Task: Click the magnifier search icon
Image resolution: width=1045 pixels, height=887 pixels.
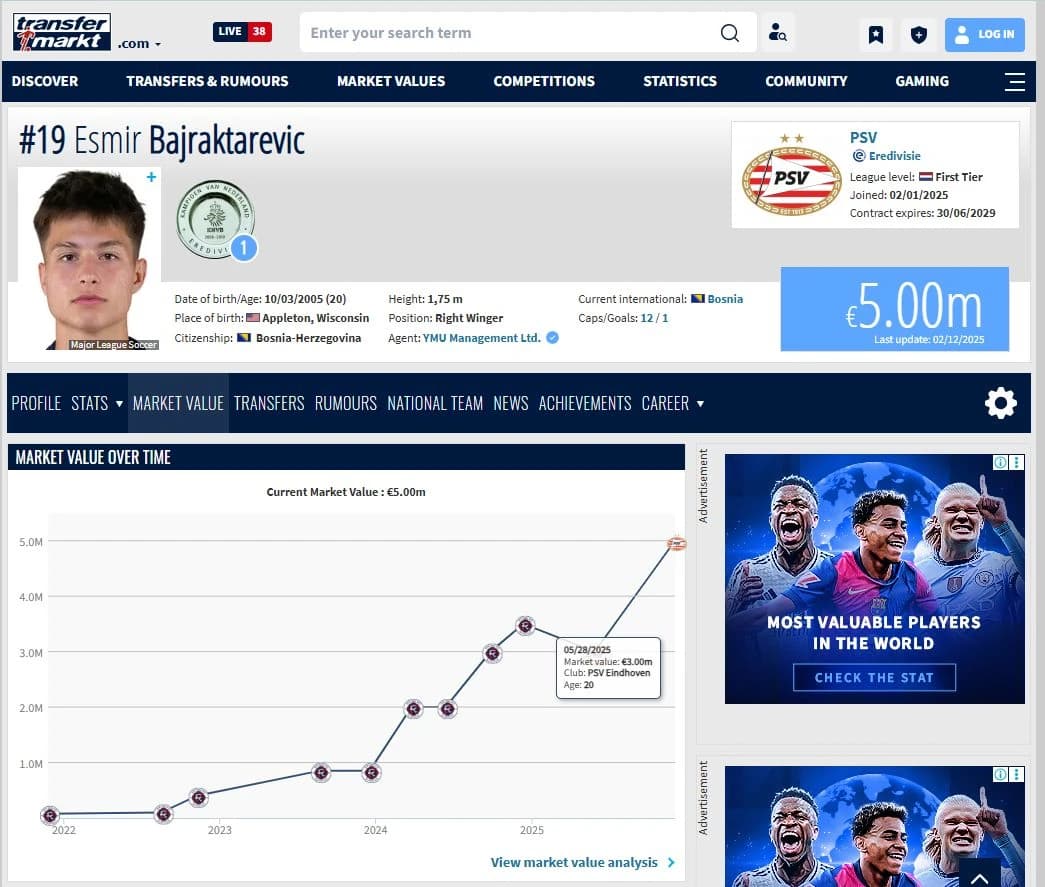Action: (x=730, y=33)
